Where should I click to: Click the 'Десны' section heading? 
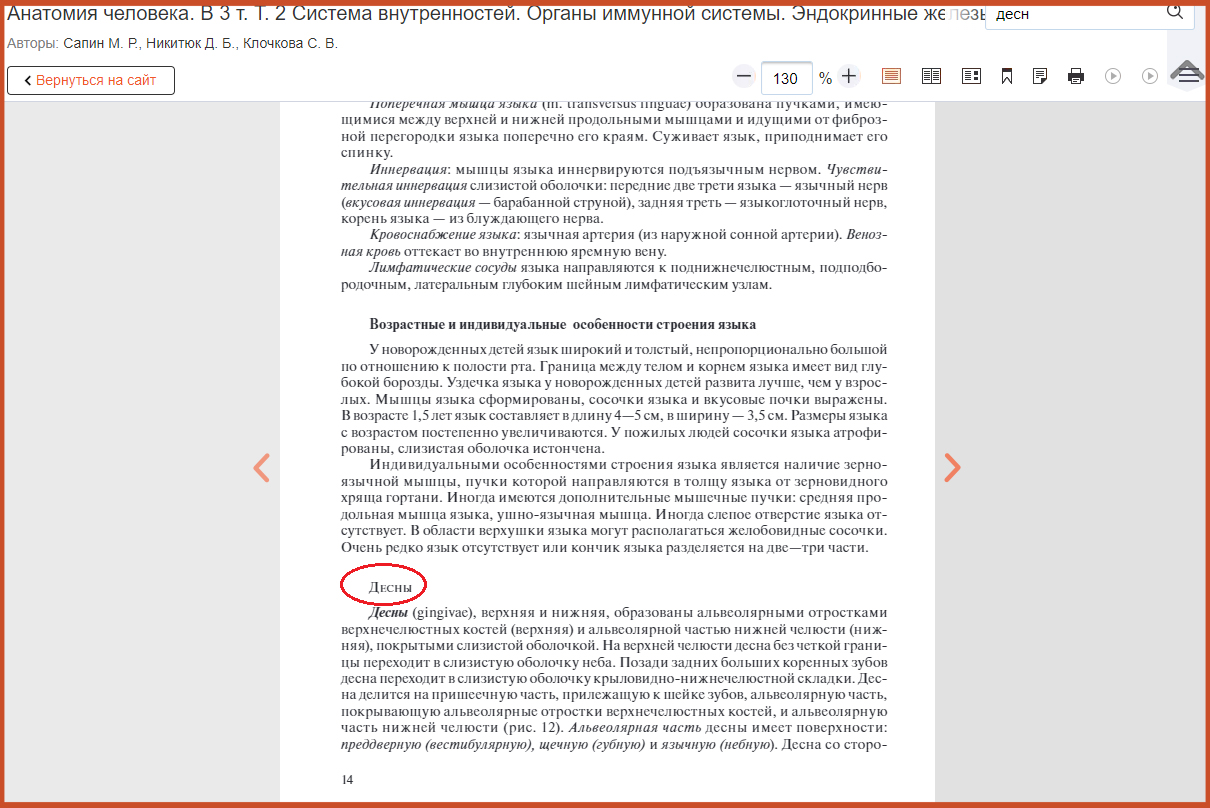tap(390, 587)
